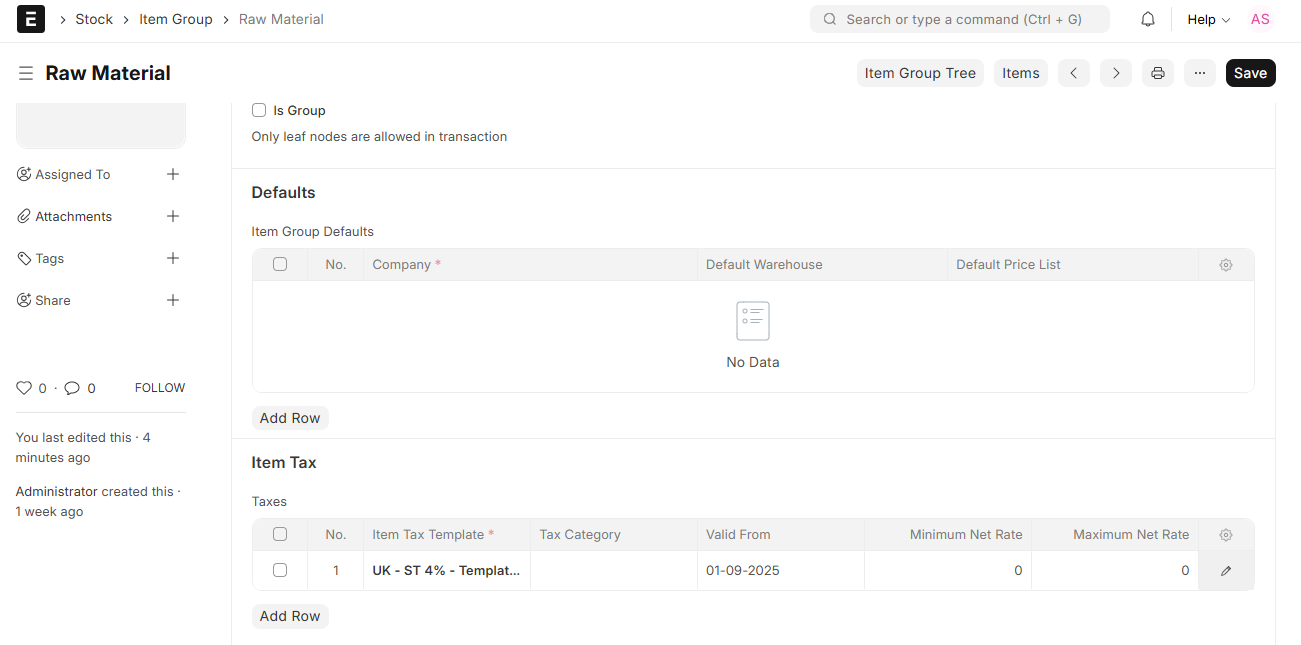The width and height of the screenshot is (1301, 645).
Task: Click the ERPNext home logo icon
Action: coord(31,19)
